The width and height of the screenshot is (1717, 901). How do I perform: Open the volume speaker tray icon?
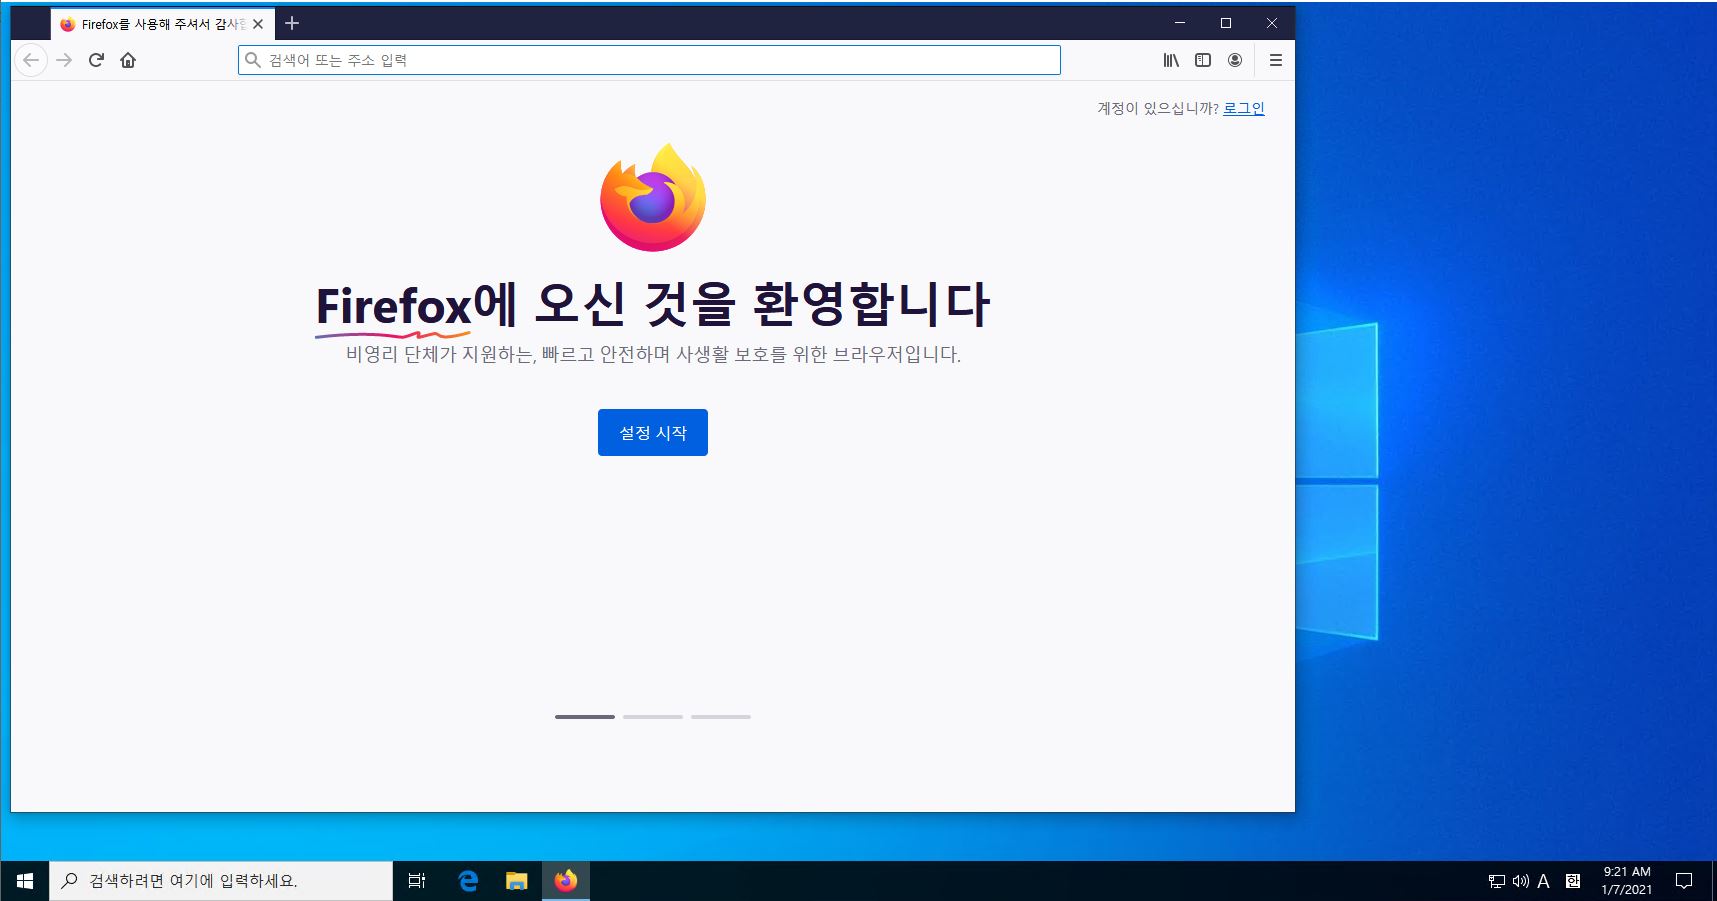pos(1521,881)
